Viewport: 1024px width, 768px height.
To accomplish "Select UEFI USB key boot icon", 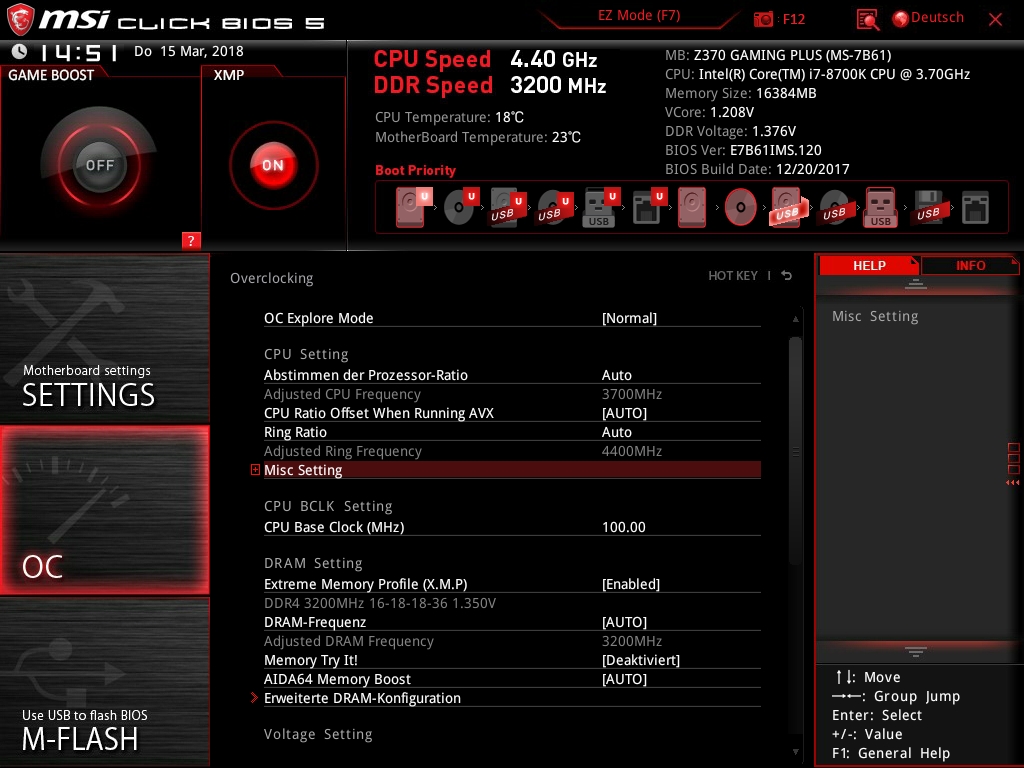I will tap(600, 207).
